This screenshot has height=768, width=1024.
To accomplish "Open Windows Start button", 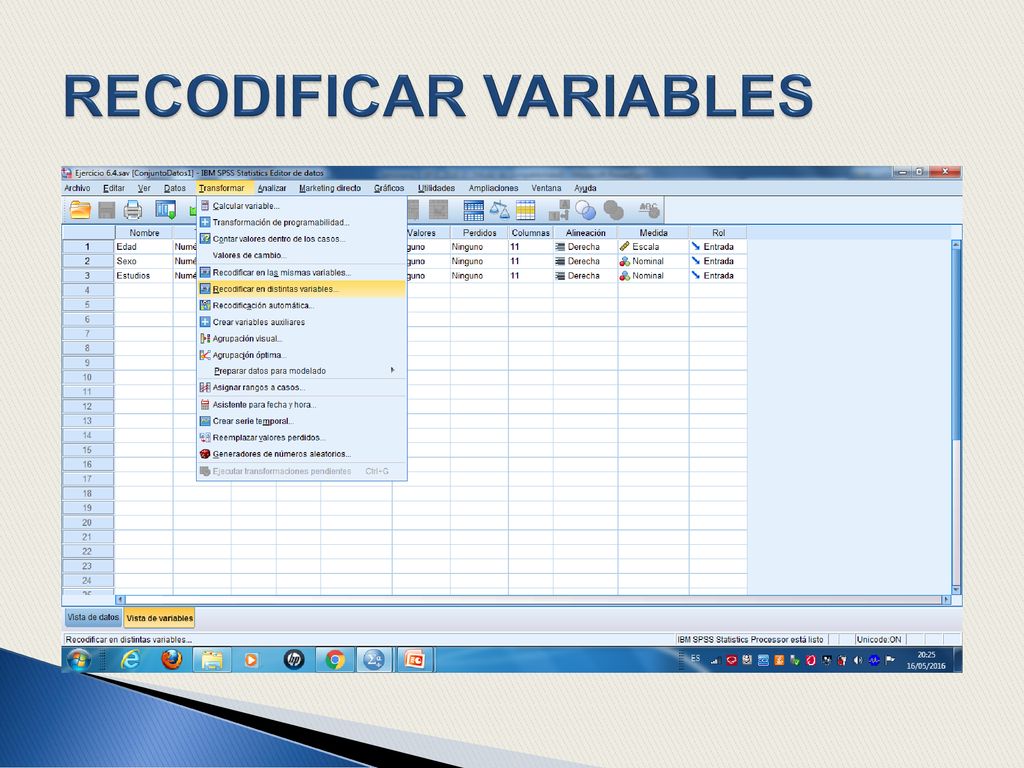I will [x=79, y=660].
